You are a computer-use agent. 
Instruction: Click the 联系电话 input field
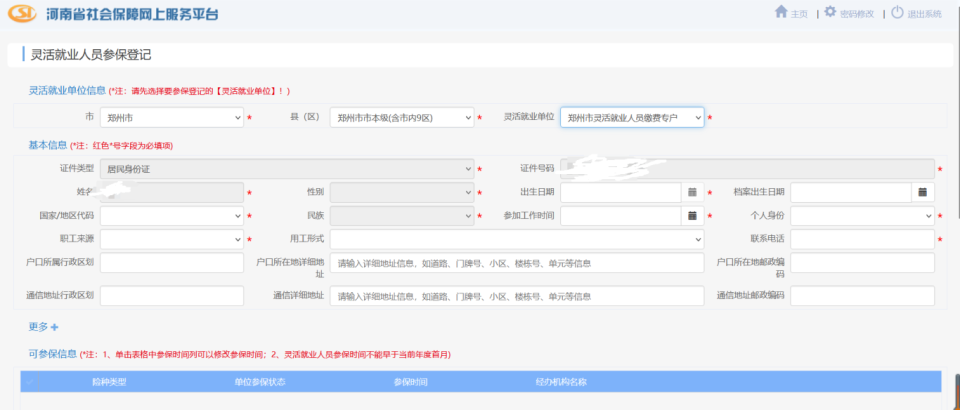[862, 239]
